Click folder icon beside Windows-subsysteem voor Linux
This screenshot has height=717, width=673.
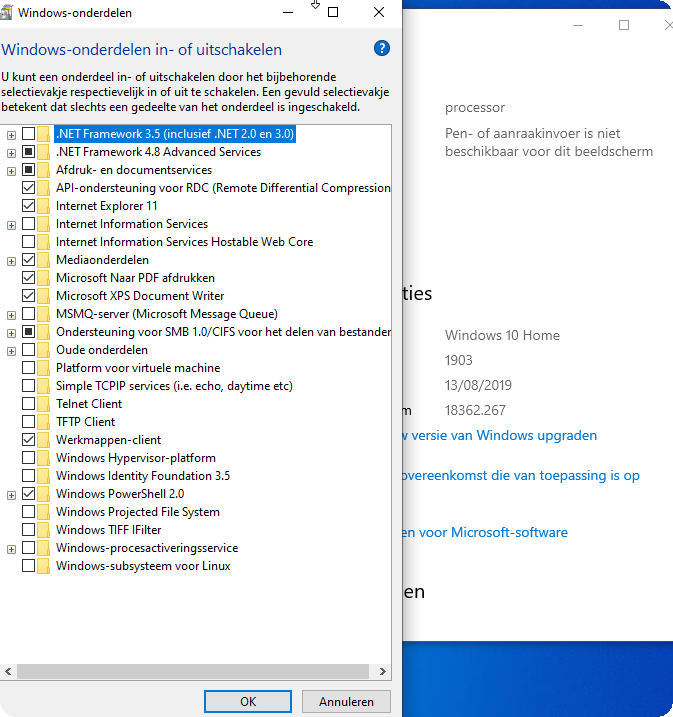click(x=44, y=566)
